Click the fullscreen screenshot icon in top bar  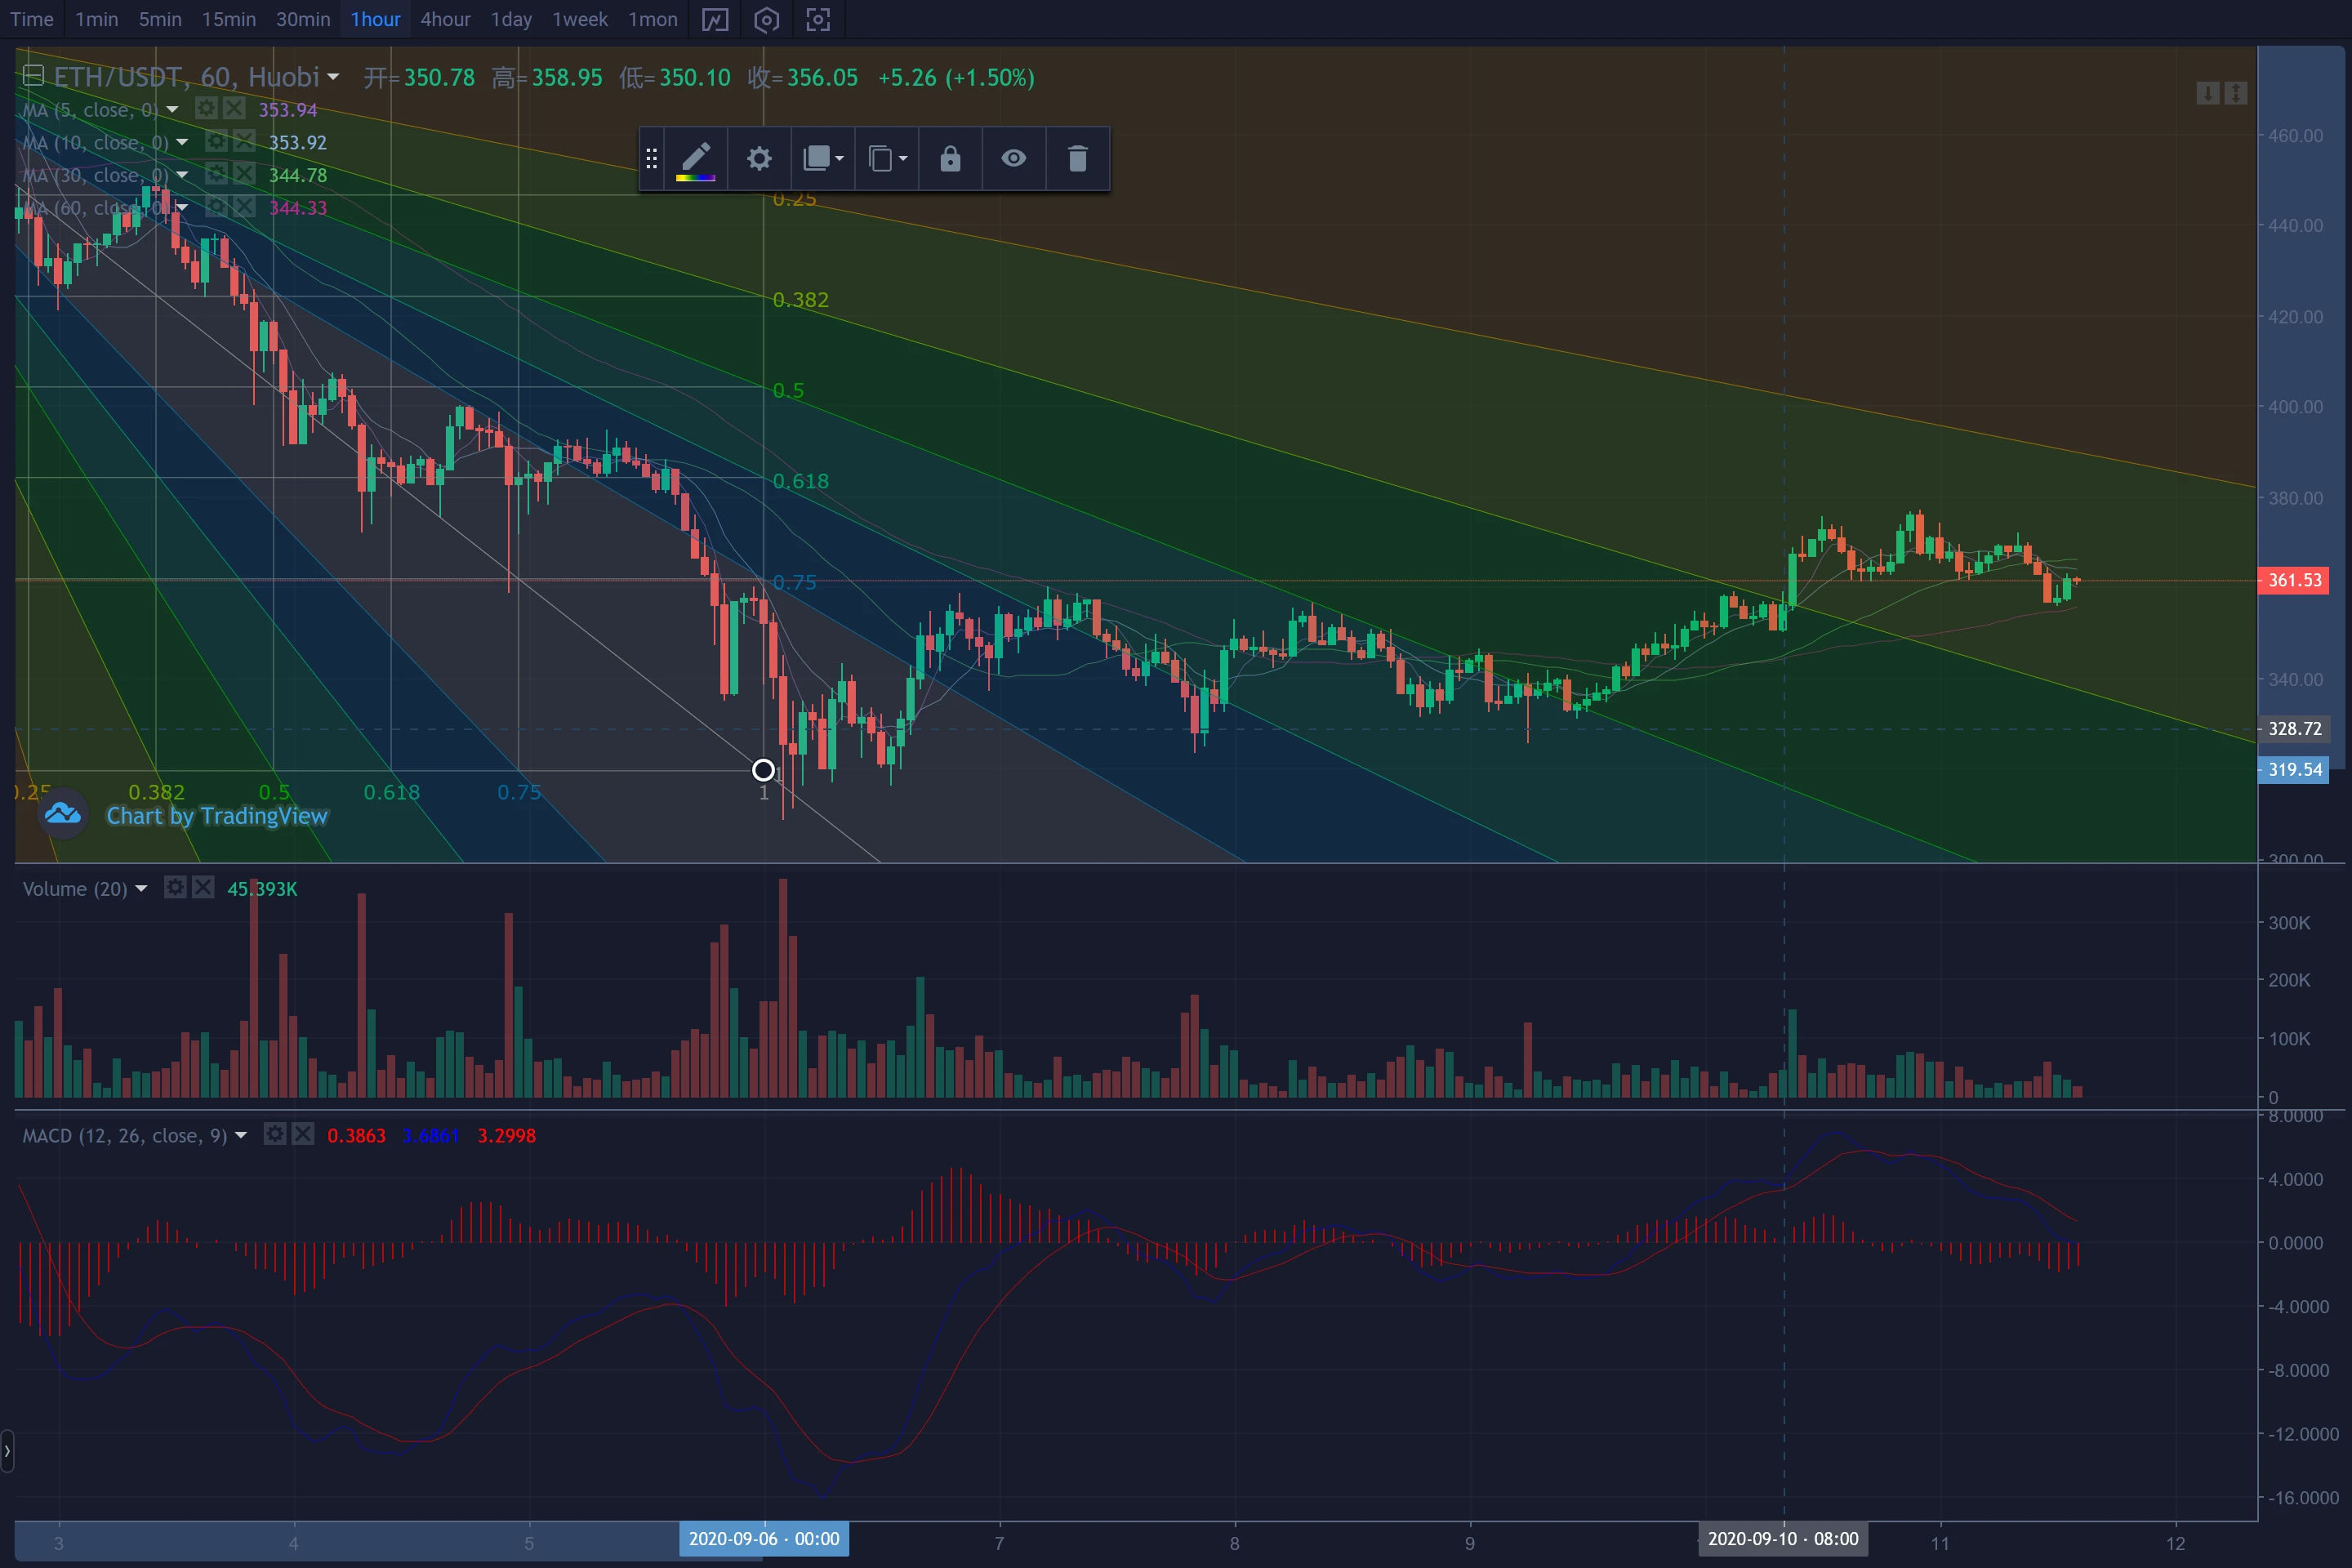818,19
